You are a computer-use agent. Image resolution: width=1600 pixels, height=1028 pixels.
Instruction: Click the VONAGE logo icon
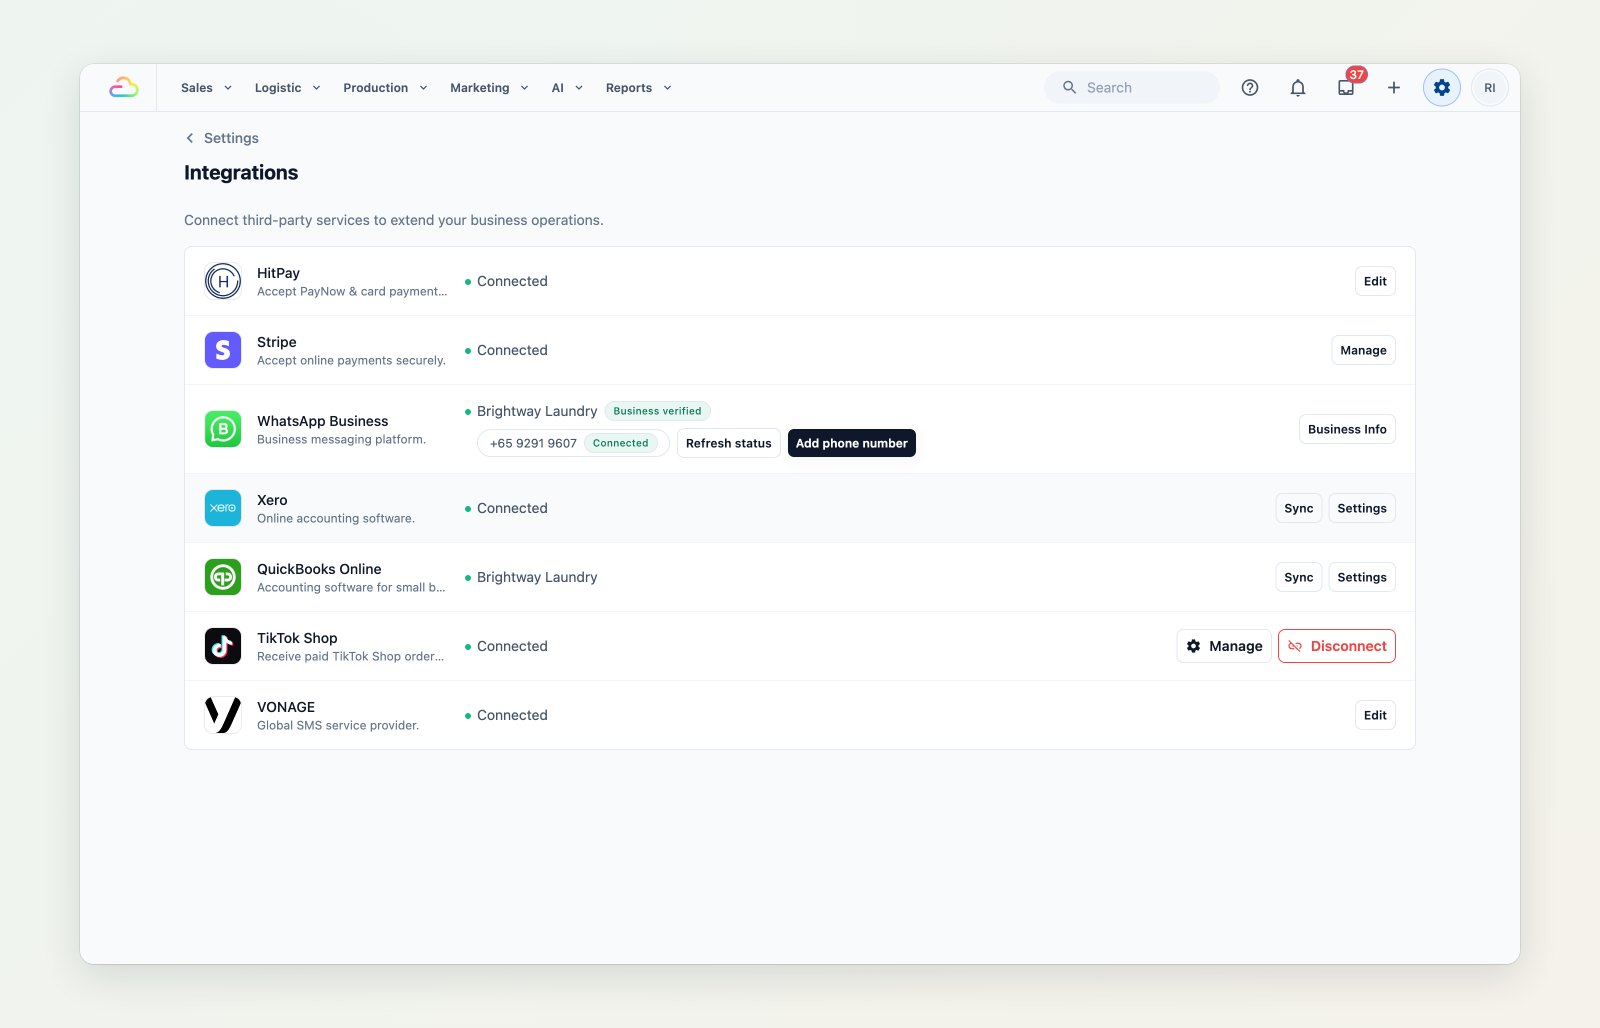coord(223,715)
